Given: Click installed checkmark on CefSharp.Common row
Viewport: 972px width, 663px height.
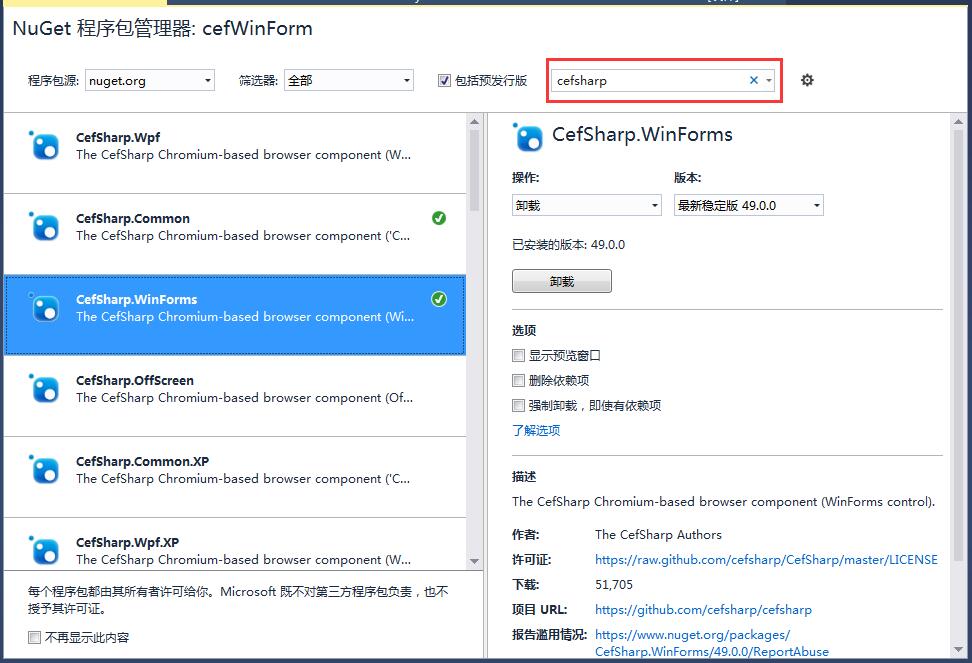Looking at the screenshot, I should point(439,218).
